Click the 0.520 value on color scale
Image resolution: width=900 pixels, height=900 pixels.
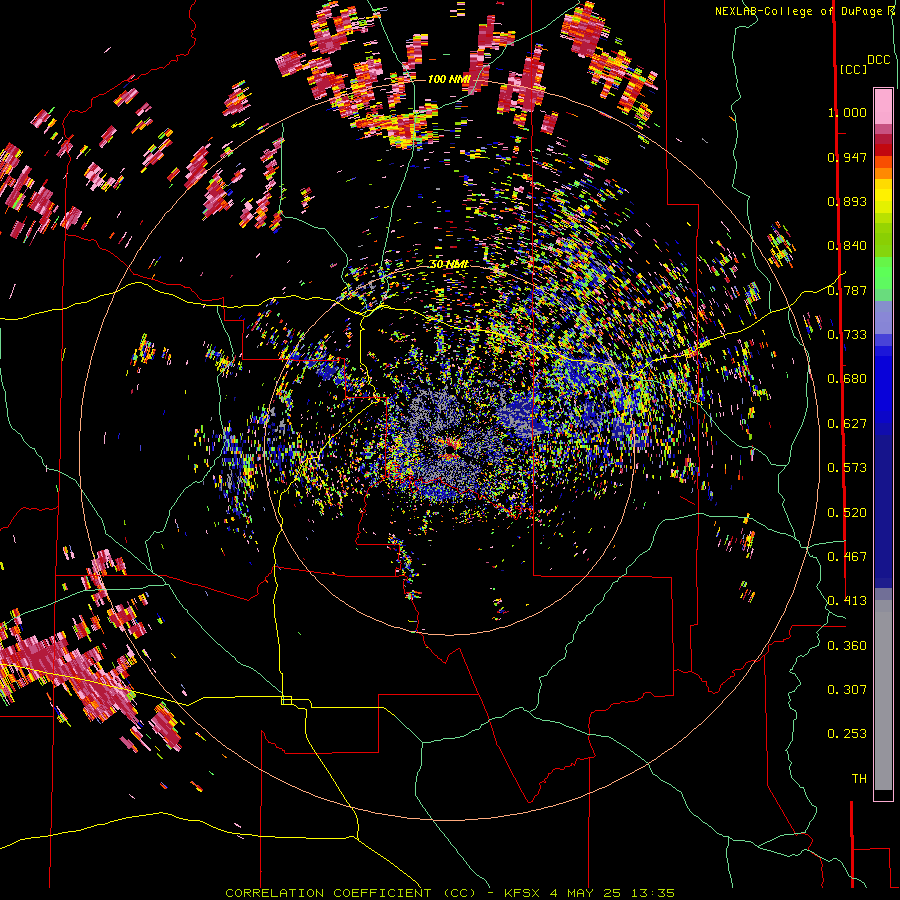(x=847, y=513)
